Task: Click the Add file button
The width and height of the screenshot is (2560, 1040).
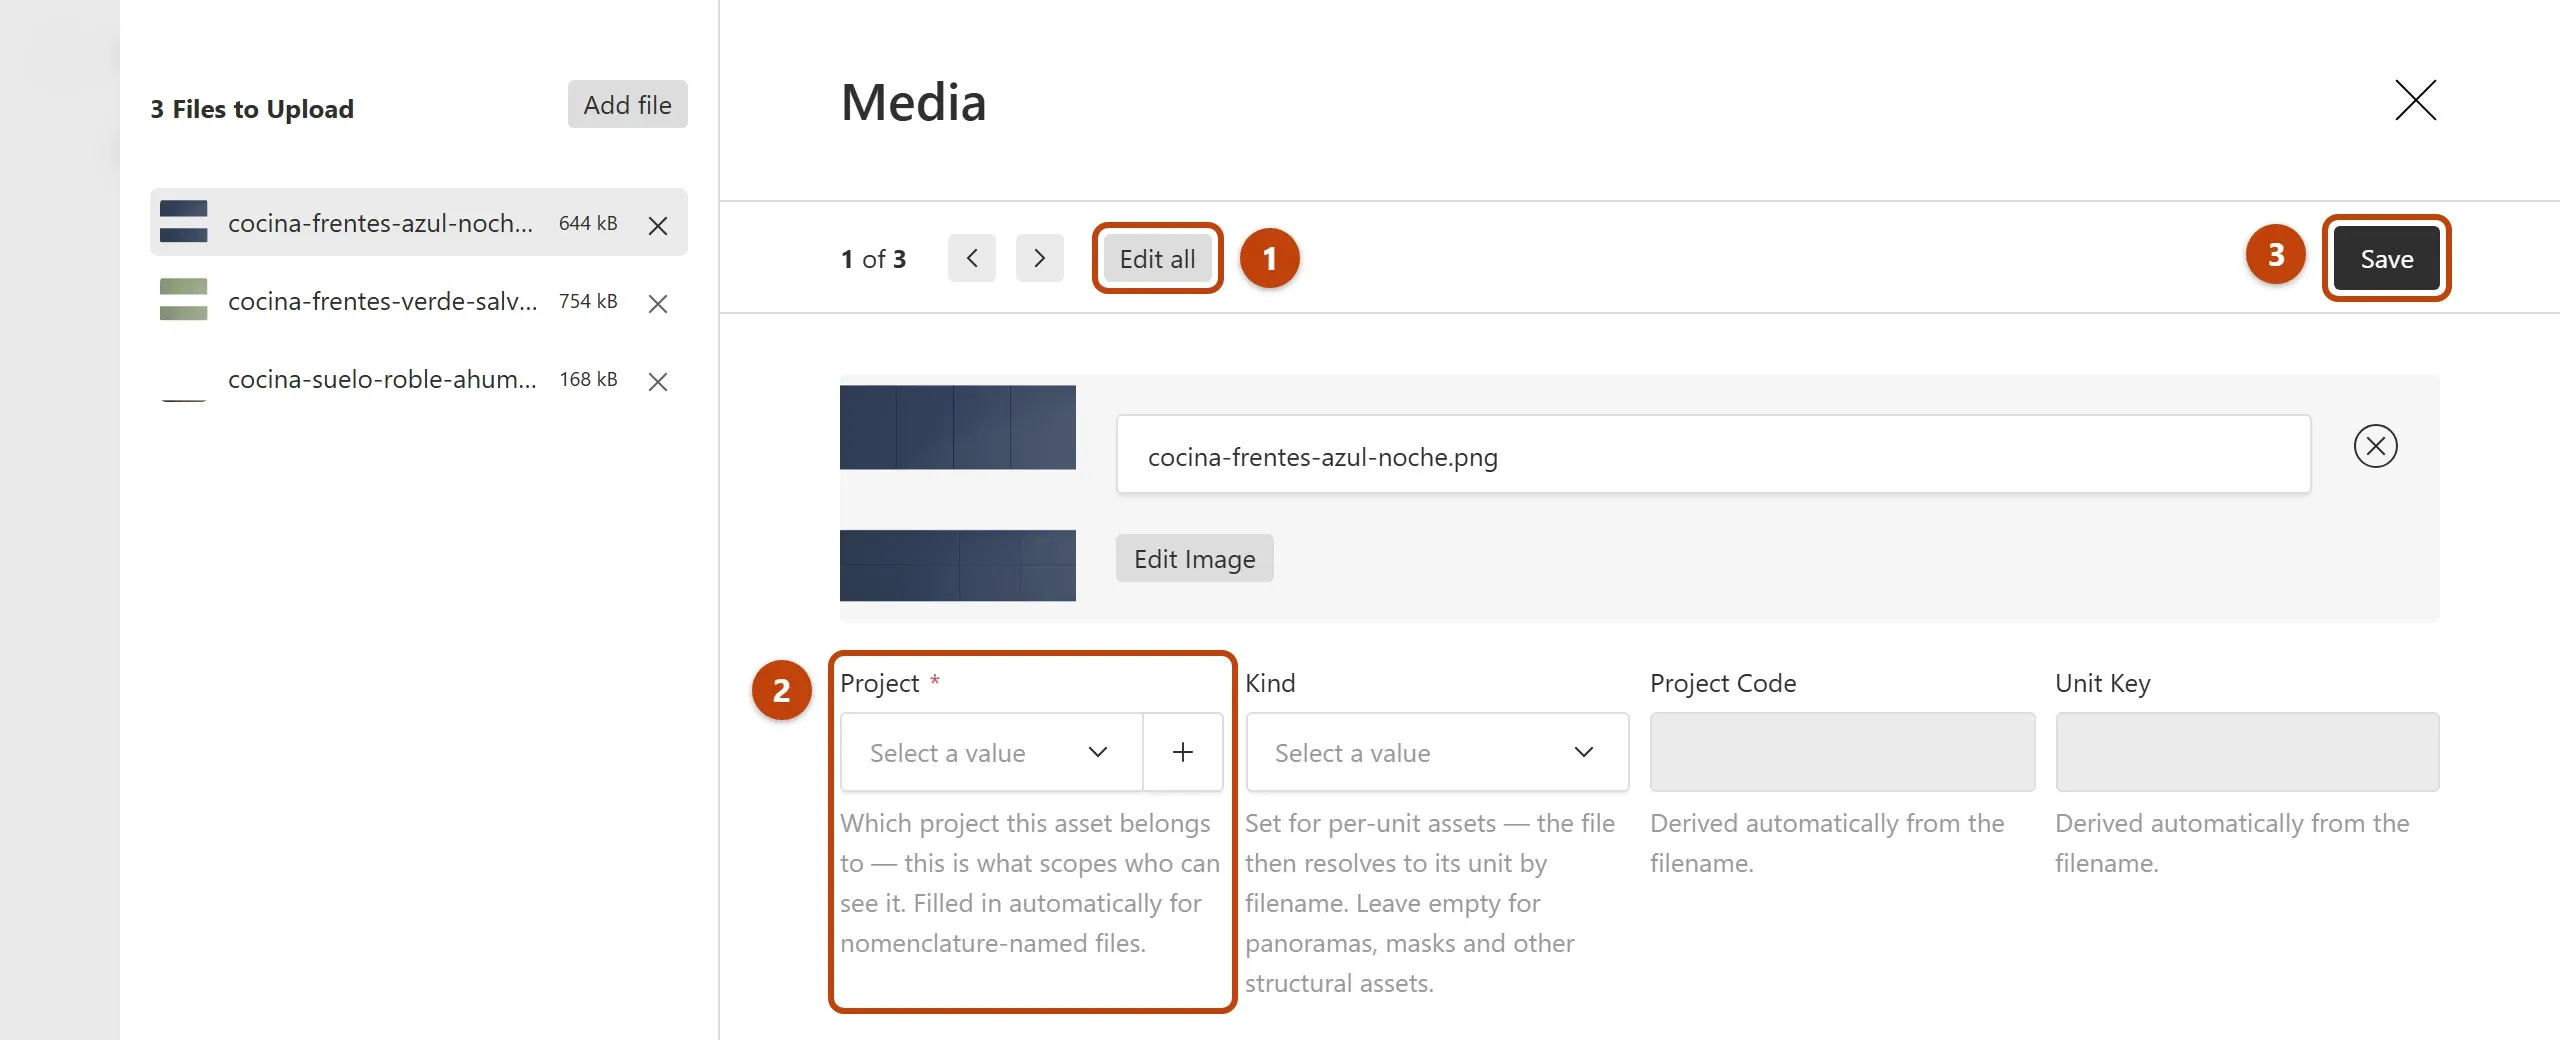Action: (x=628, y=104)
